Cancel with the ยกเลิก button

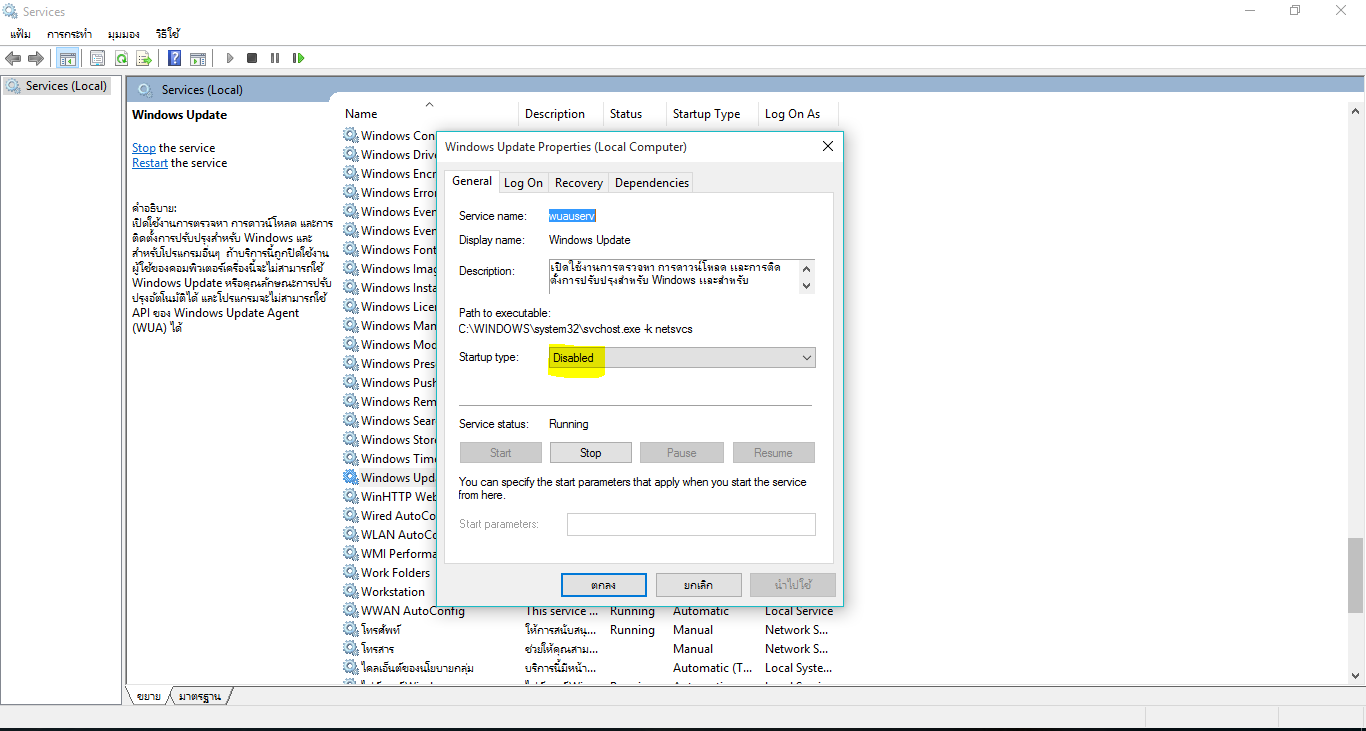698,585
